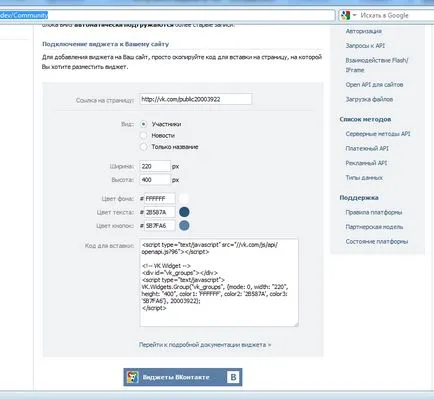This screenshot has width=434, height=399.
Task: Click inside the embed code textarea
Action: pos(219,283)
